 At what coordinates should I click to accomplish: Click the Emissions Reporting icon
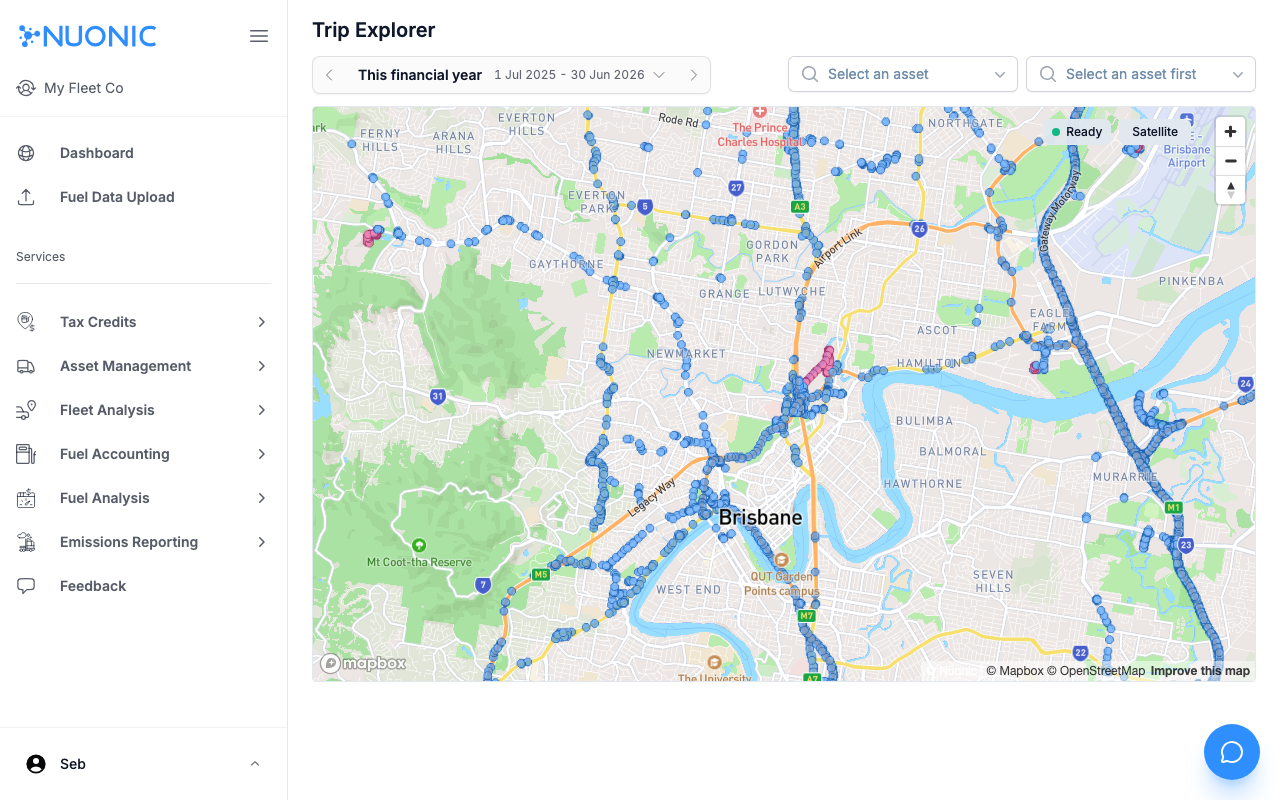point(26,542)
